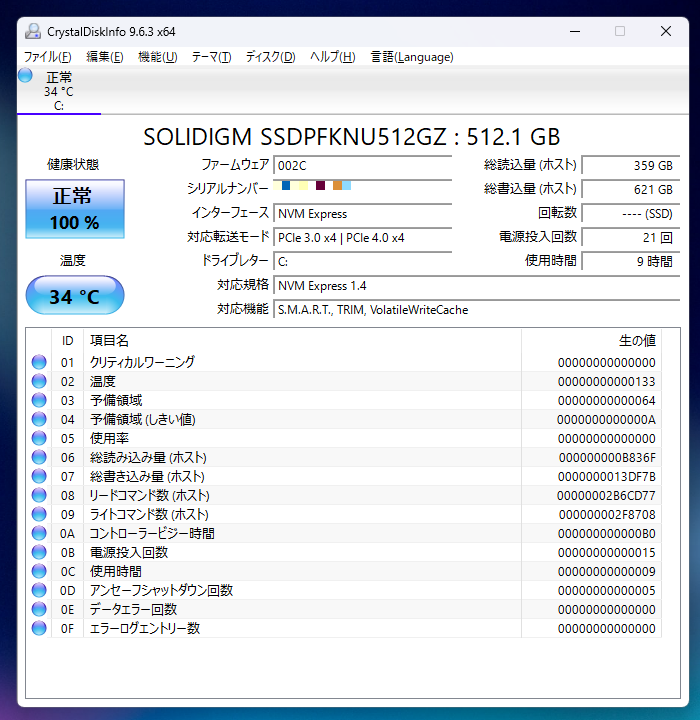Viewport: 700px width, 720px height.
Task: Click the CrystalDiskInfo app icon in title bar
Action: pyautogui.click(x=33, y=31)
